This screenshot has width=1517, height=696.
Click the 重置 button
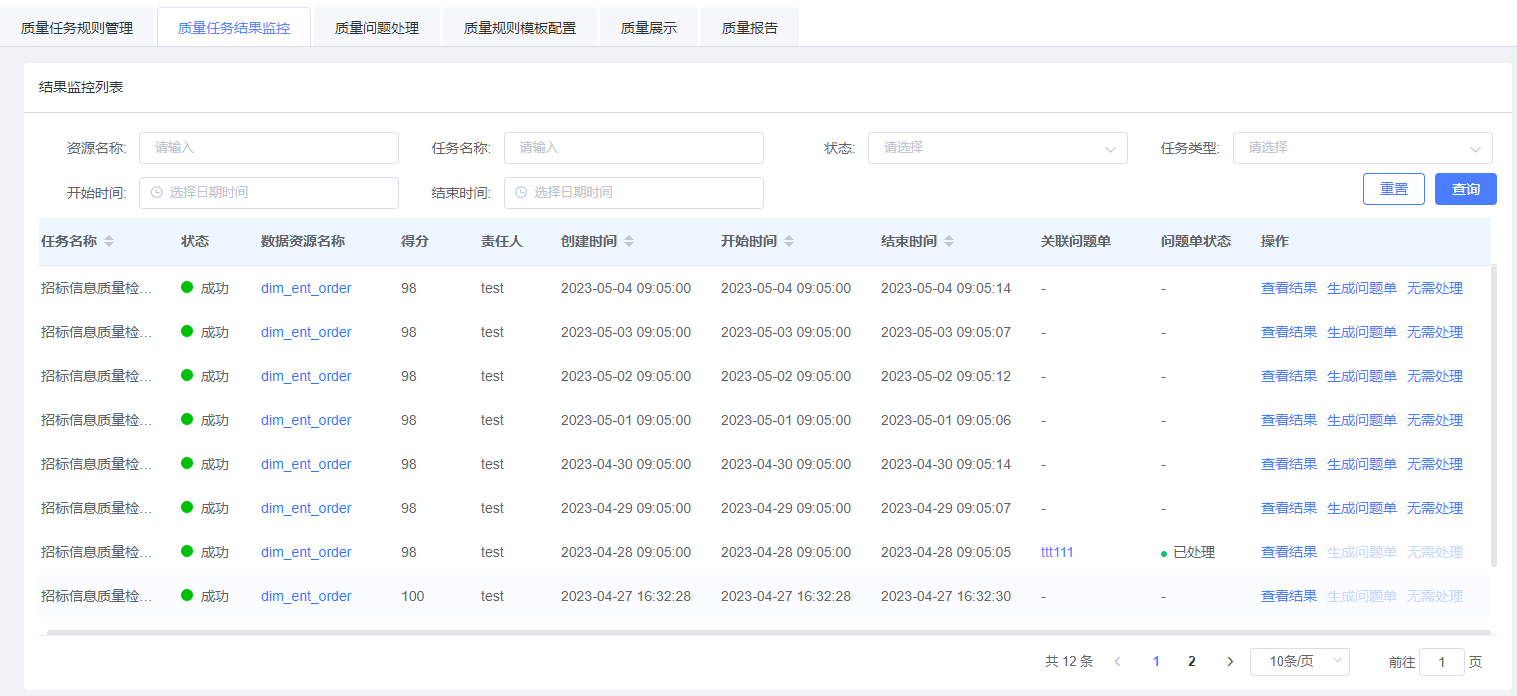coord(1394,189)
